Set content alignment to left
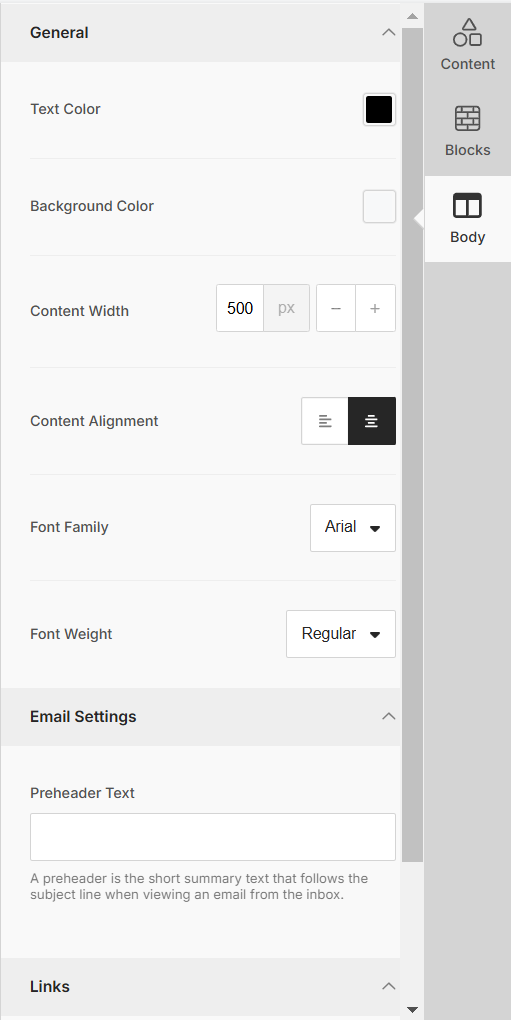Image resolution: width=511 pixels, height=1020 pixels. tap(325, 421)
